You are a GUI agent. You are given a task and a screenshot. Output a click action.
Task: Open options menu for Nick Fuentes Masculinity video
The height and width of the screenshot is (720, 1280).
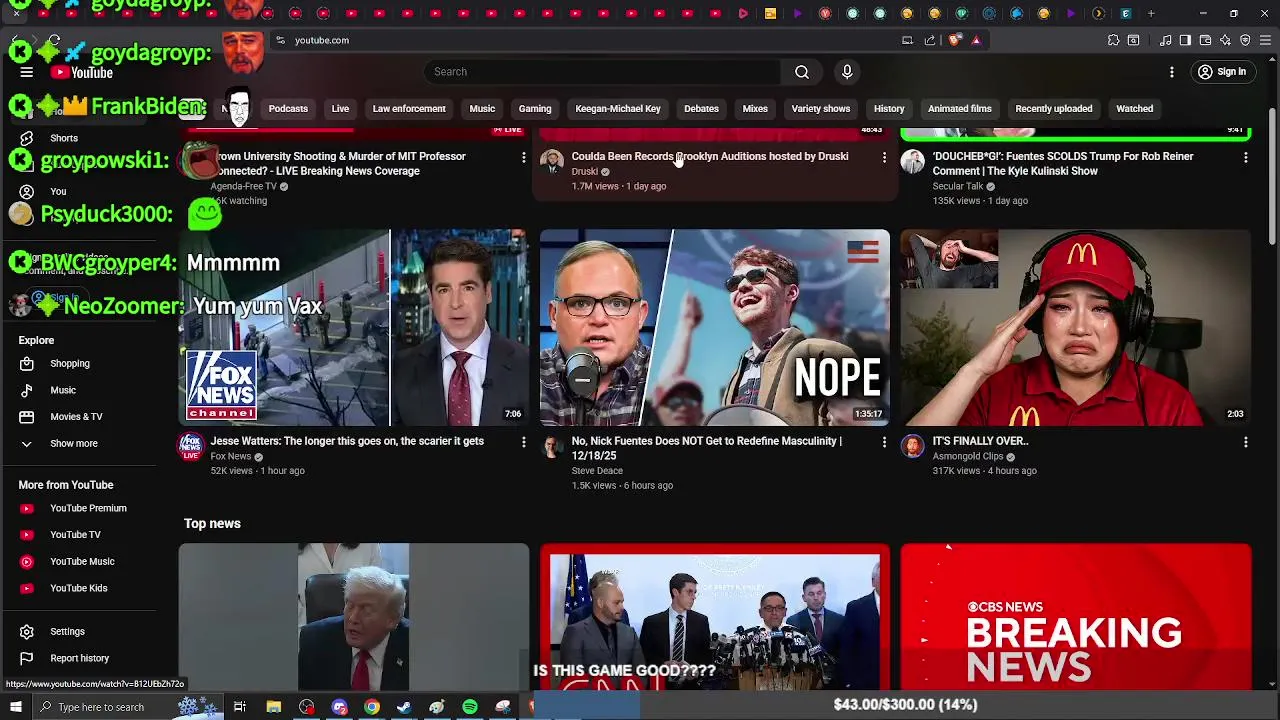884,442
